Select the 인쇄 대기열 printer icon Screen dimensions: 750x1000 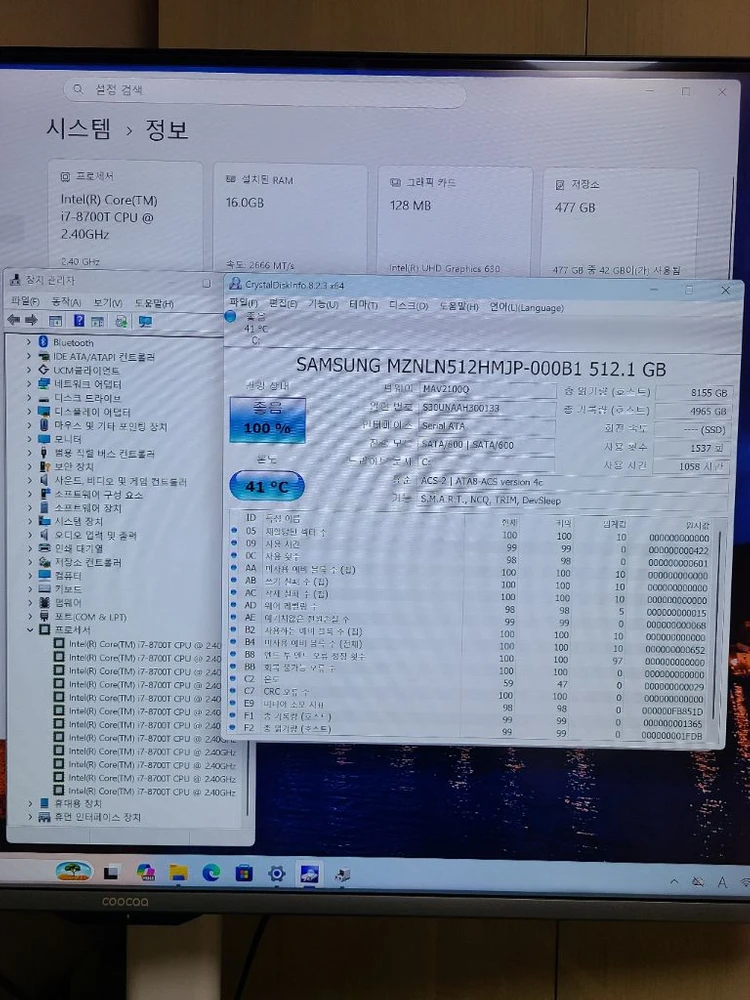(x=44, y=548)
